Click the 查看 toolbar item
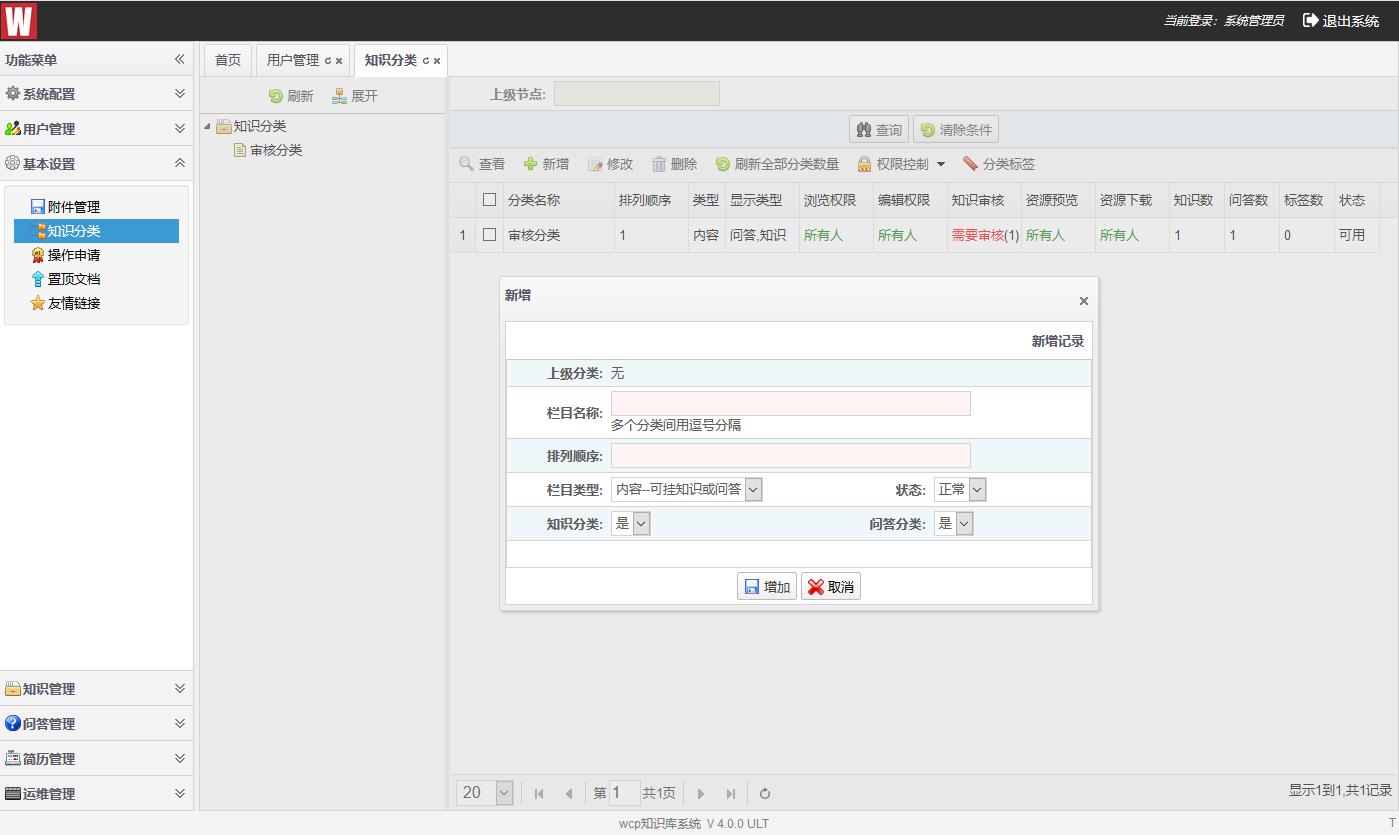Viewport: 1399px width, 835px height. pyautogui.click(x=482, y=164)
